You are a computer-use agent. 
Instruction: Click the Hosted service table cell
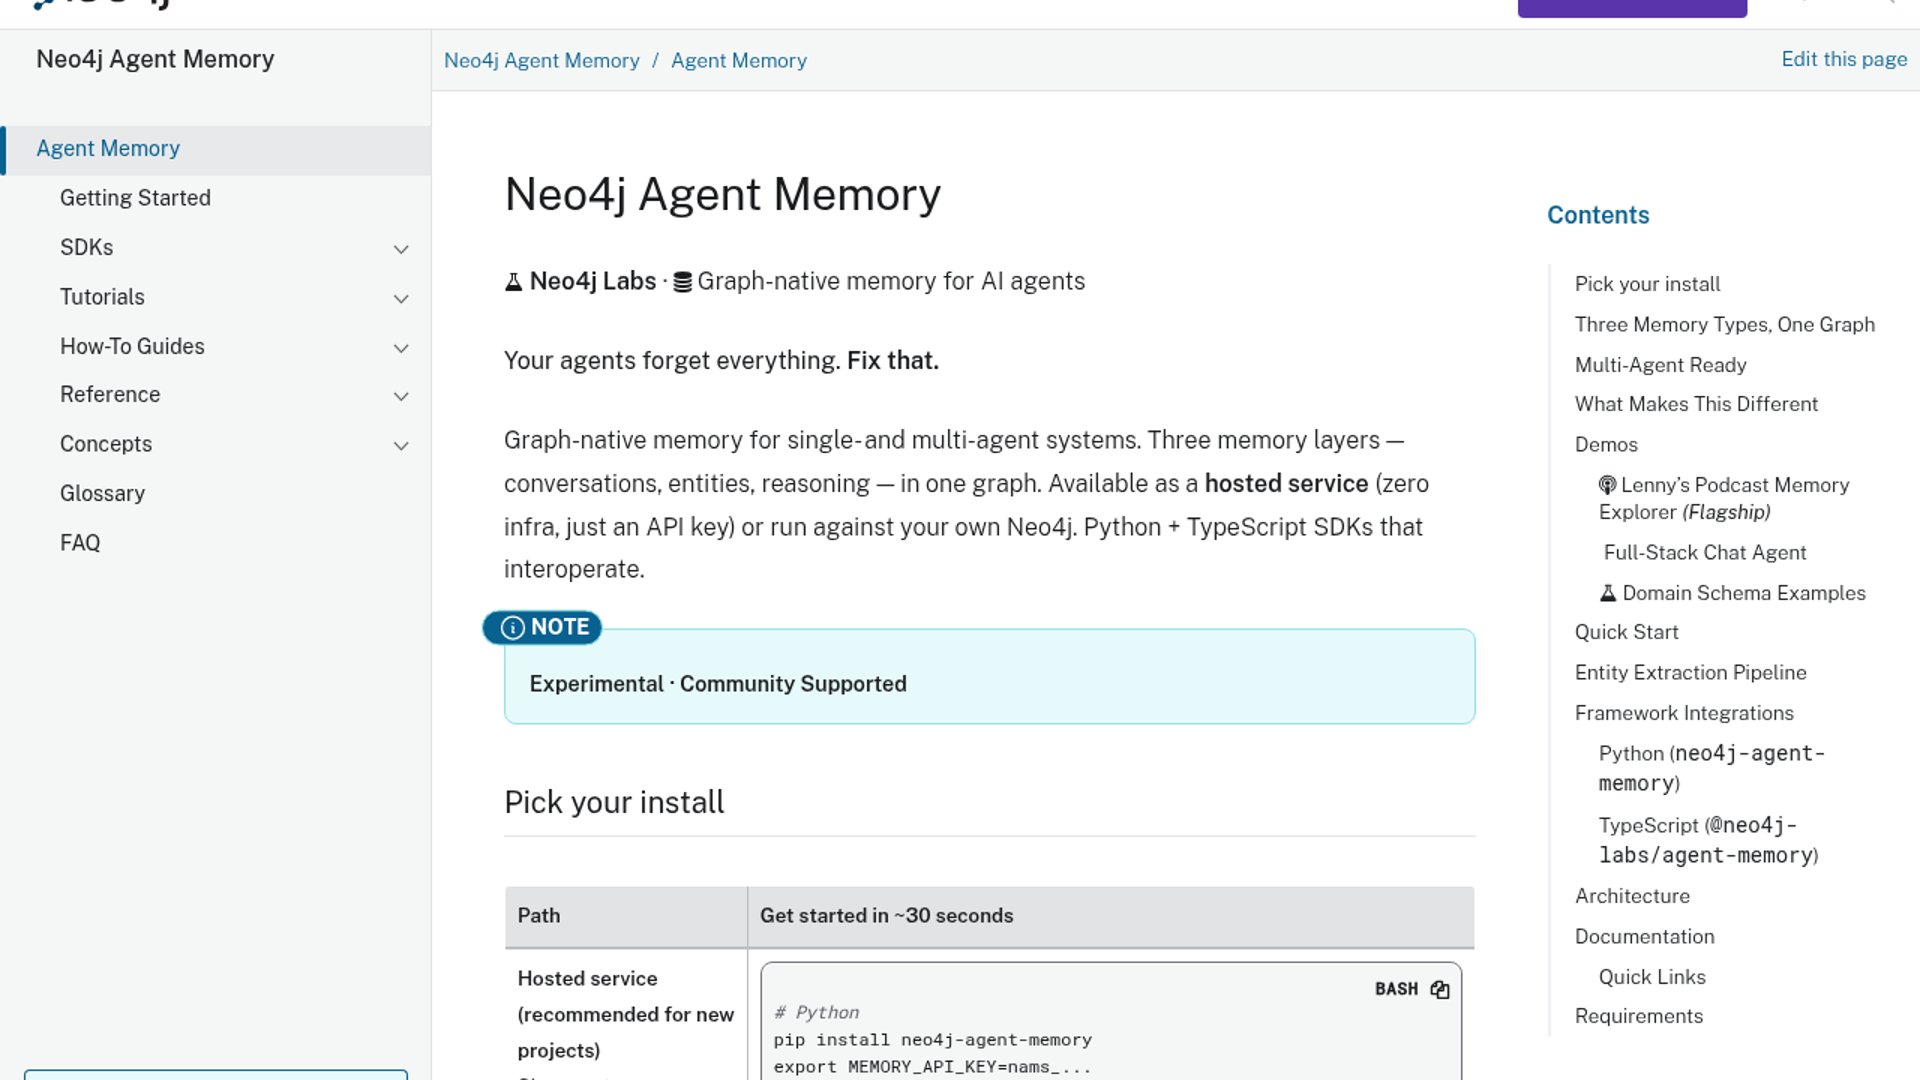[626, 1014]
